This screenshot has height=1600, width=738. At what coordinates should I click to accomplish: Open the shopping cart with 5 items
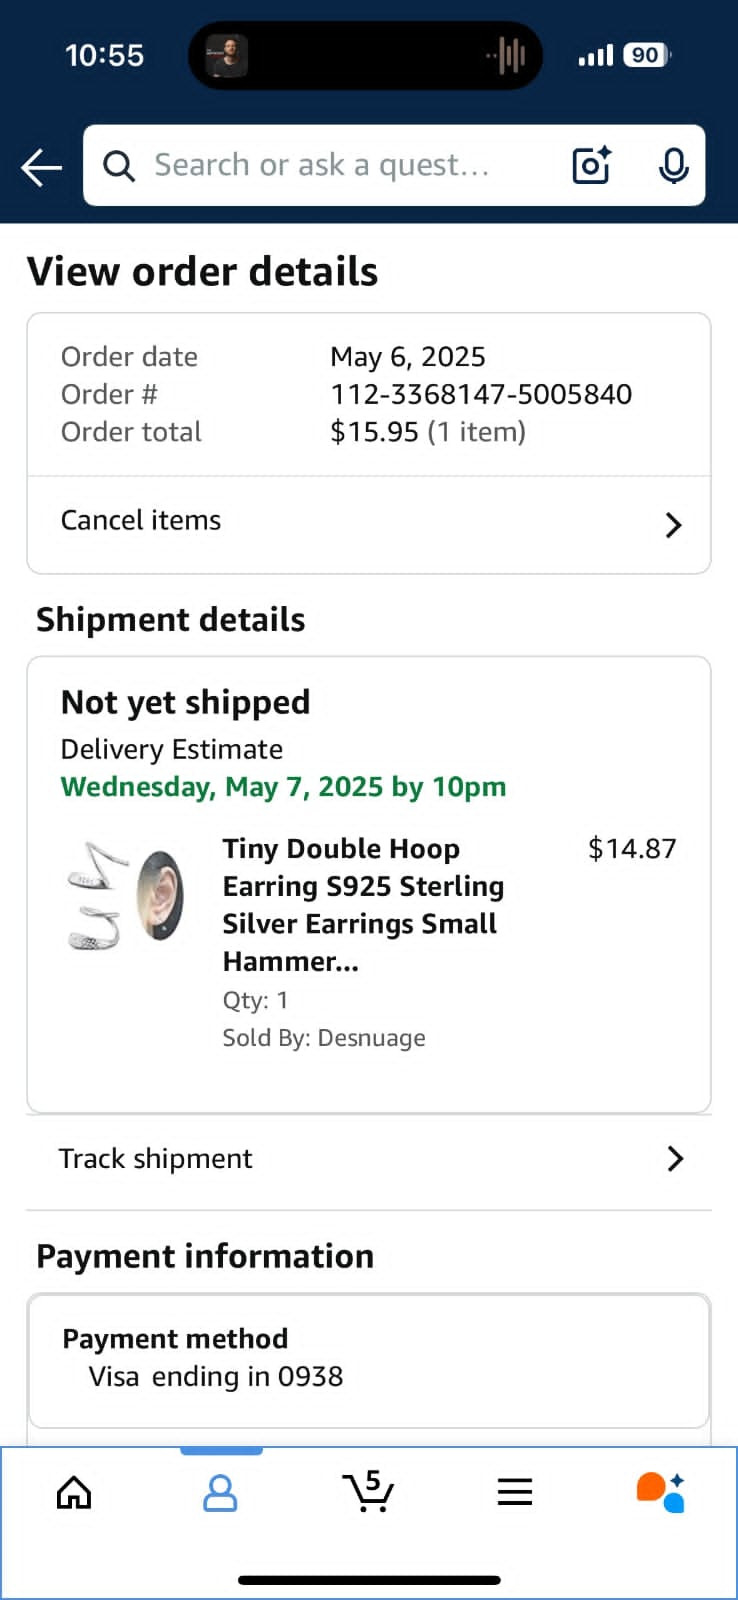(368, 1491)
